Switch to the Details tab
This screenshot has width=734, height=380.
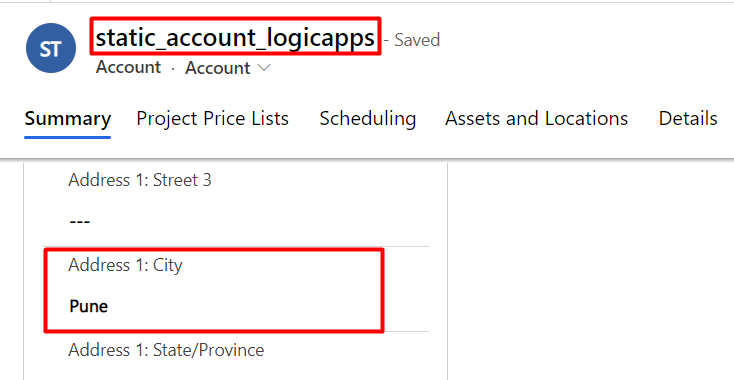click(x=688, y=119)
